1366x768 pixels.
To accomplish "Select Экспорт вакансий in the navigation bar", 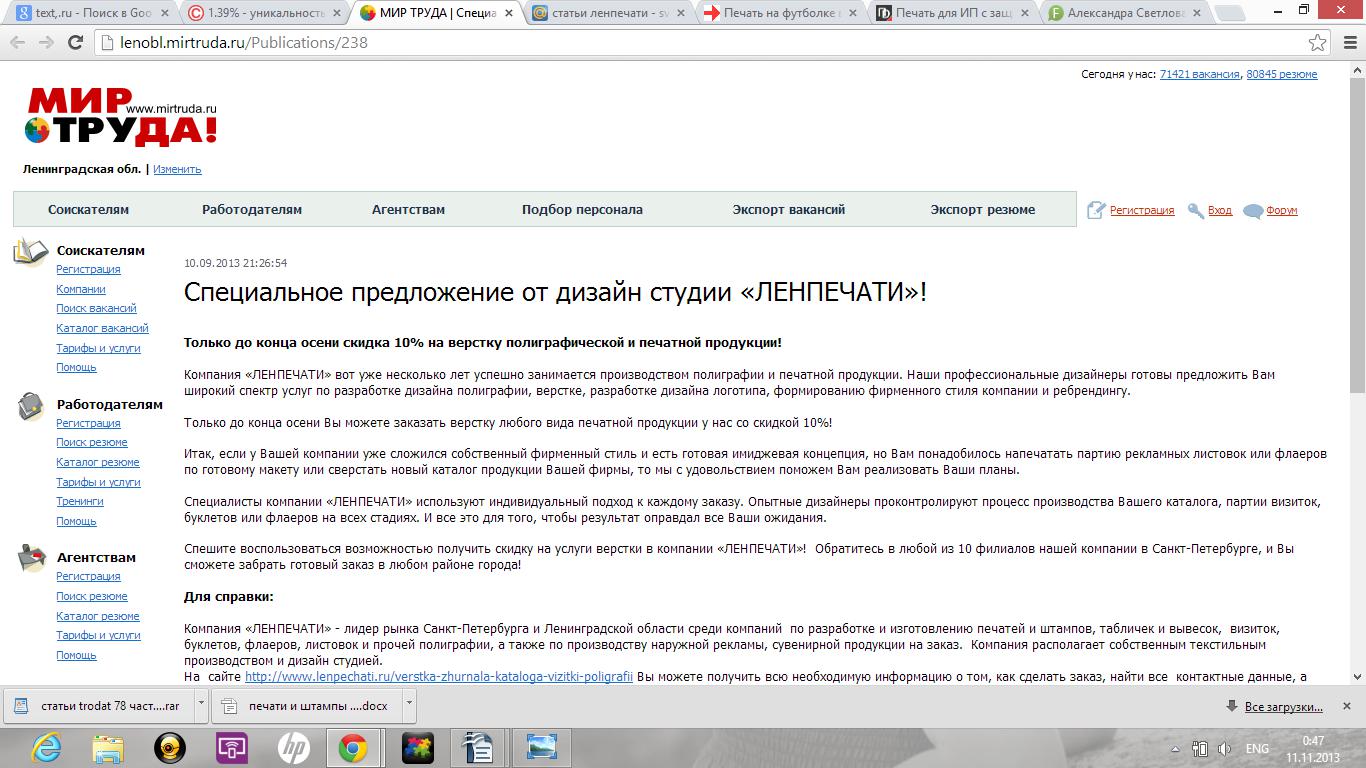I will coord(789,210).
